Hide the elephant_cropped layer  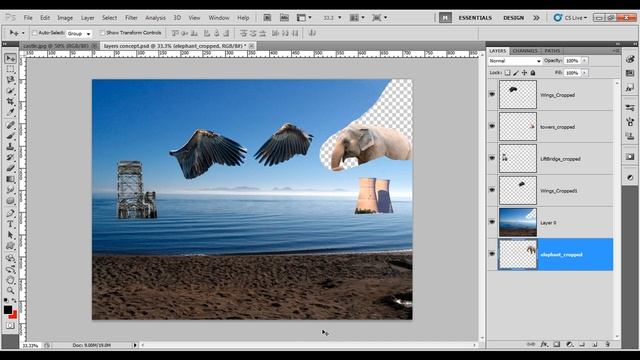coord(492,254)
